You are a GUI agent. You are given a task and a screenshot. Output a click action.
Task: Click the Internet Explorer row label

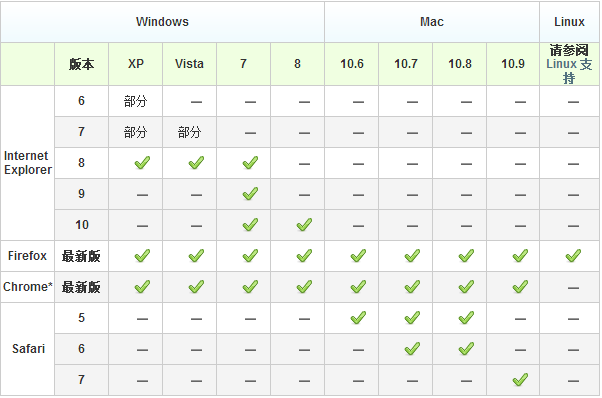(x=28, y=163)
